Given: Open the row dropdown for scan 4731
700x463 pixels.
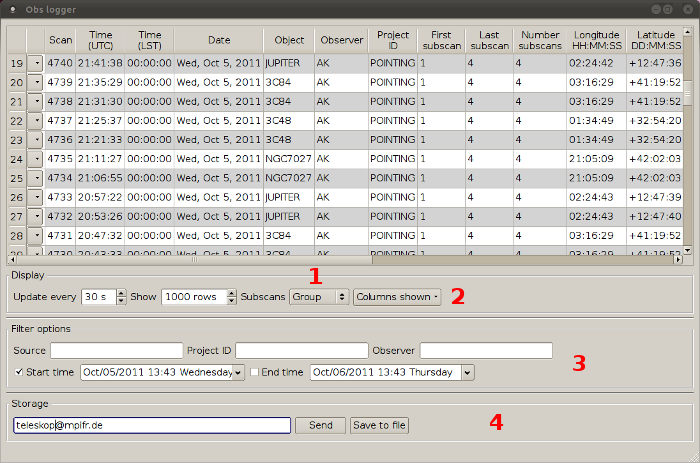Looking at the screenshot, I should [35, 236].
